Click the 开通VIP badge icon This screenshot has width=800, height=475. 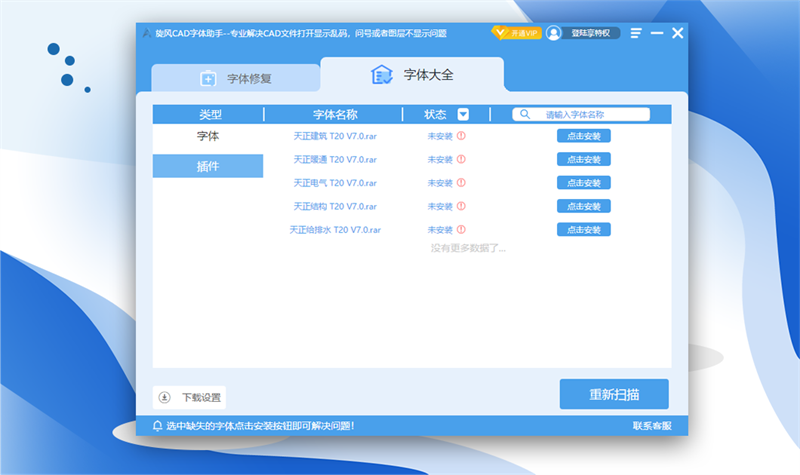tap(516, 33)
